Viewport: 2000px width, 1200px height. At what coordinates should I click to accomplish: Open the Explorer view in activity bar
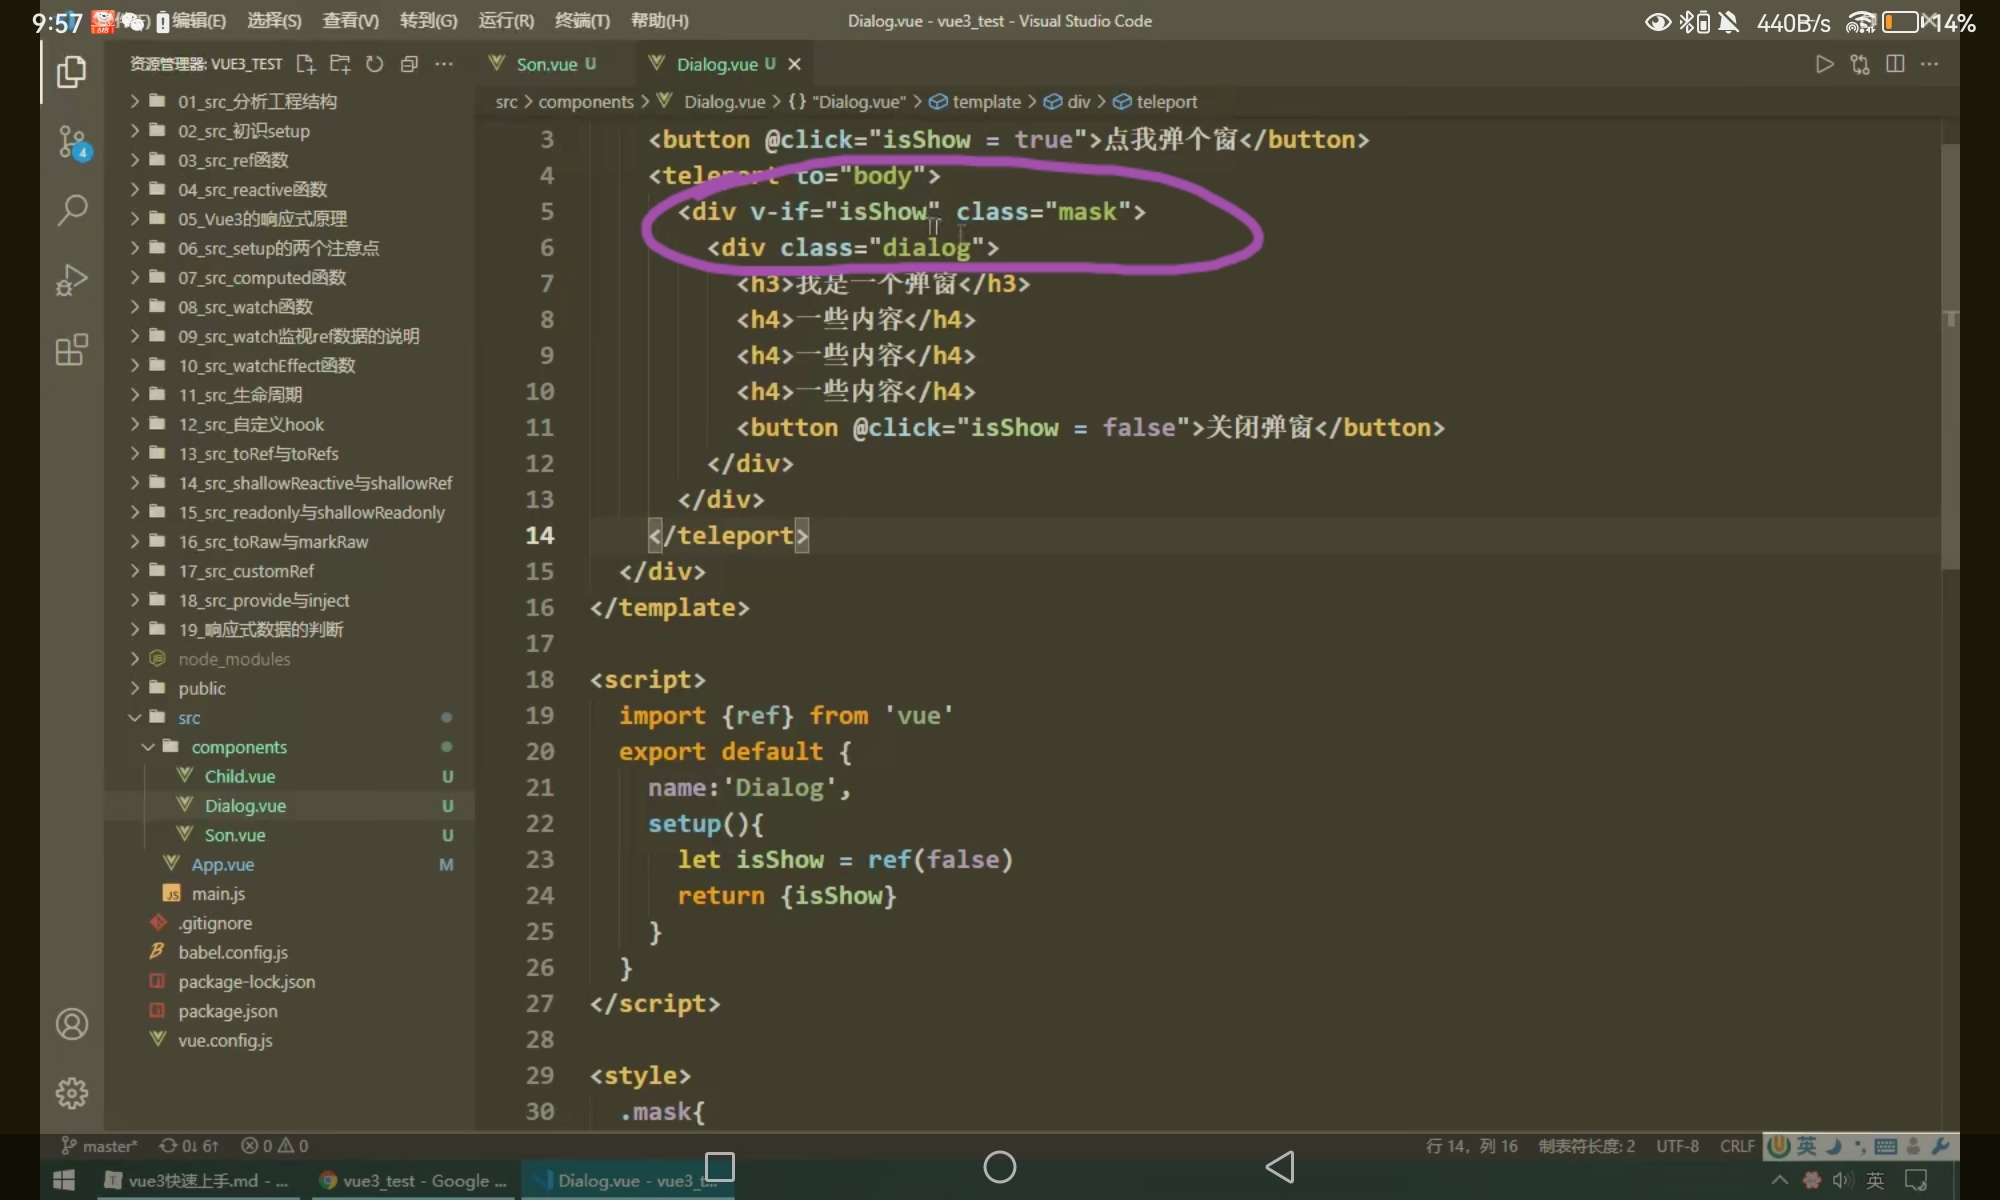tap(71, 71)
